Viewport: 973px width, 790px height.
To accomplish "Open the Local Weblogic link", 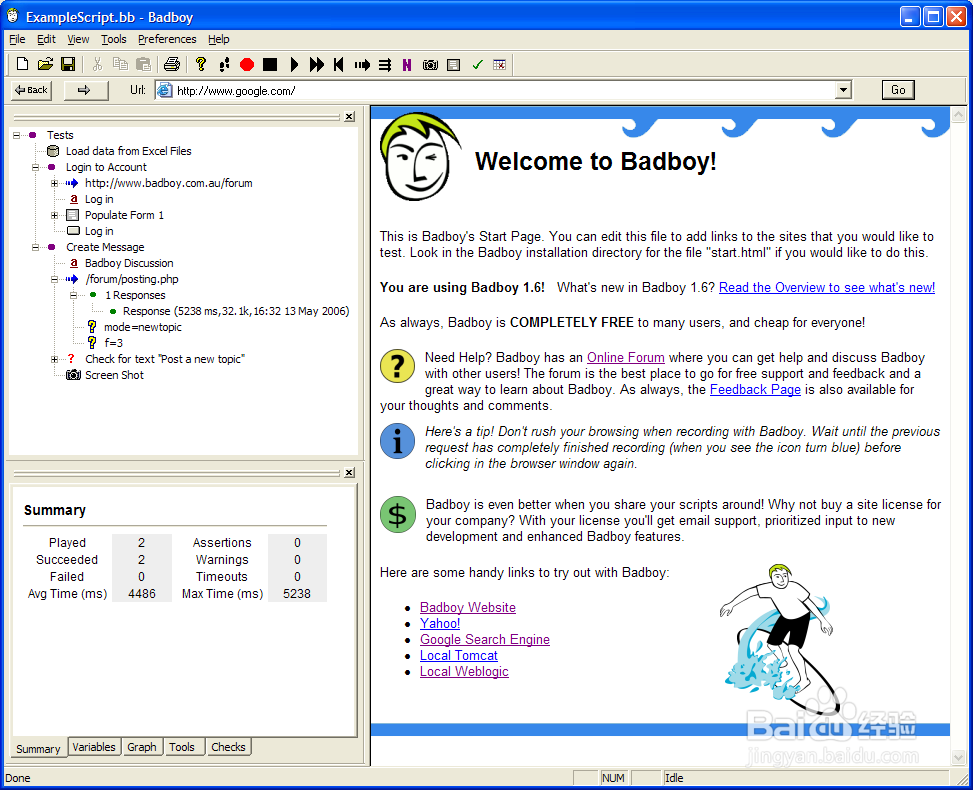I will (x=464, y=672).
